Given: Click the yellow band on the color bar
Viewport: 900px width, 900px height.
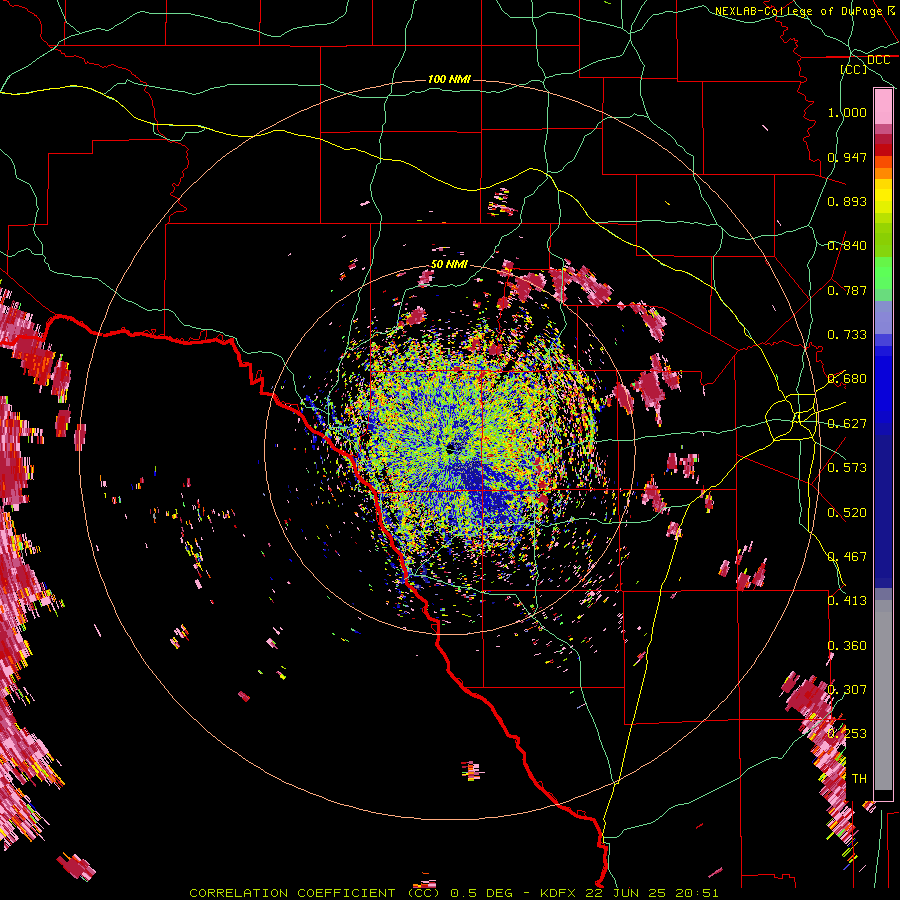Looking at the screenshot, I should [x=883, y=196].
